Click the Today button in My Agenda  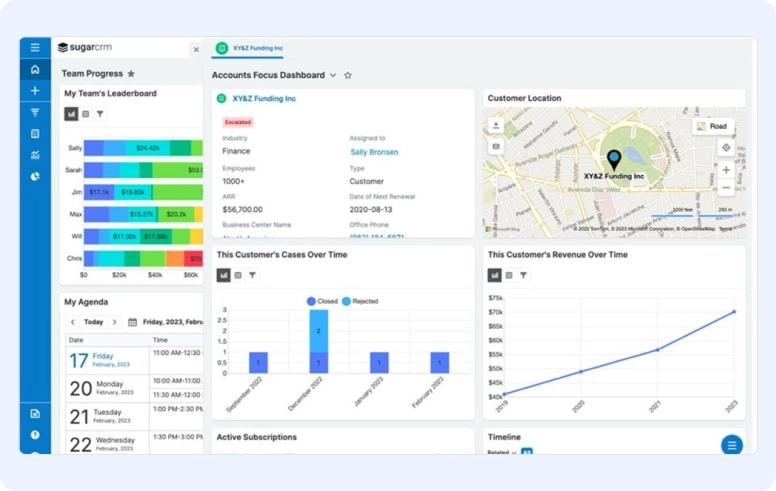tap(94, 322)
